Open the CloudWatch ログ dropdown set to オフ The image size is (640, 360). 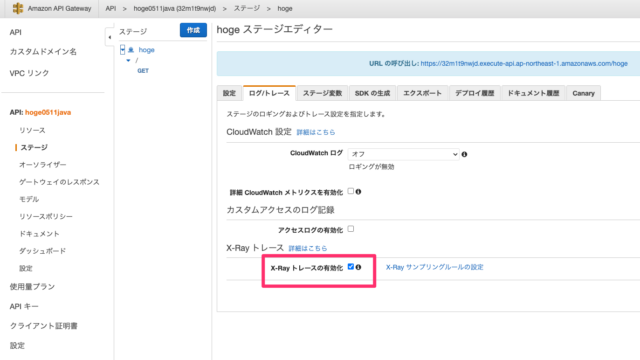[403, 154]
